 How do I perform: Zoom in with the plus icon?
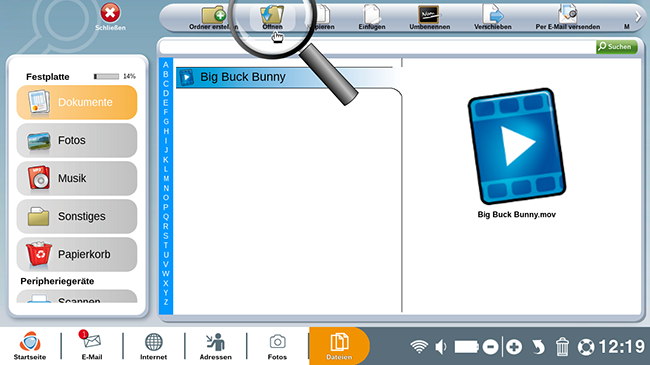[514, 347]
